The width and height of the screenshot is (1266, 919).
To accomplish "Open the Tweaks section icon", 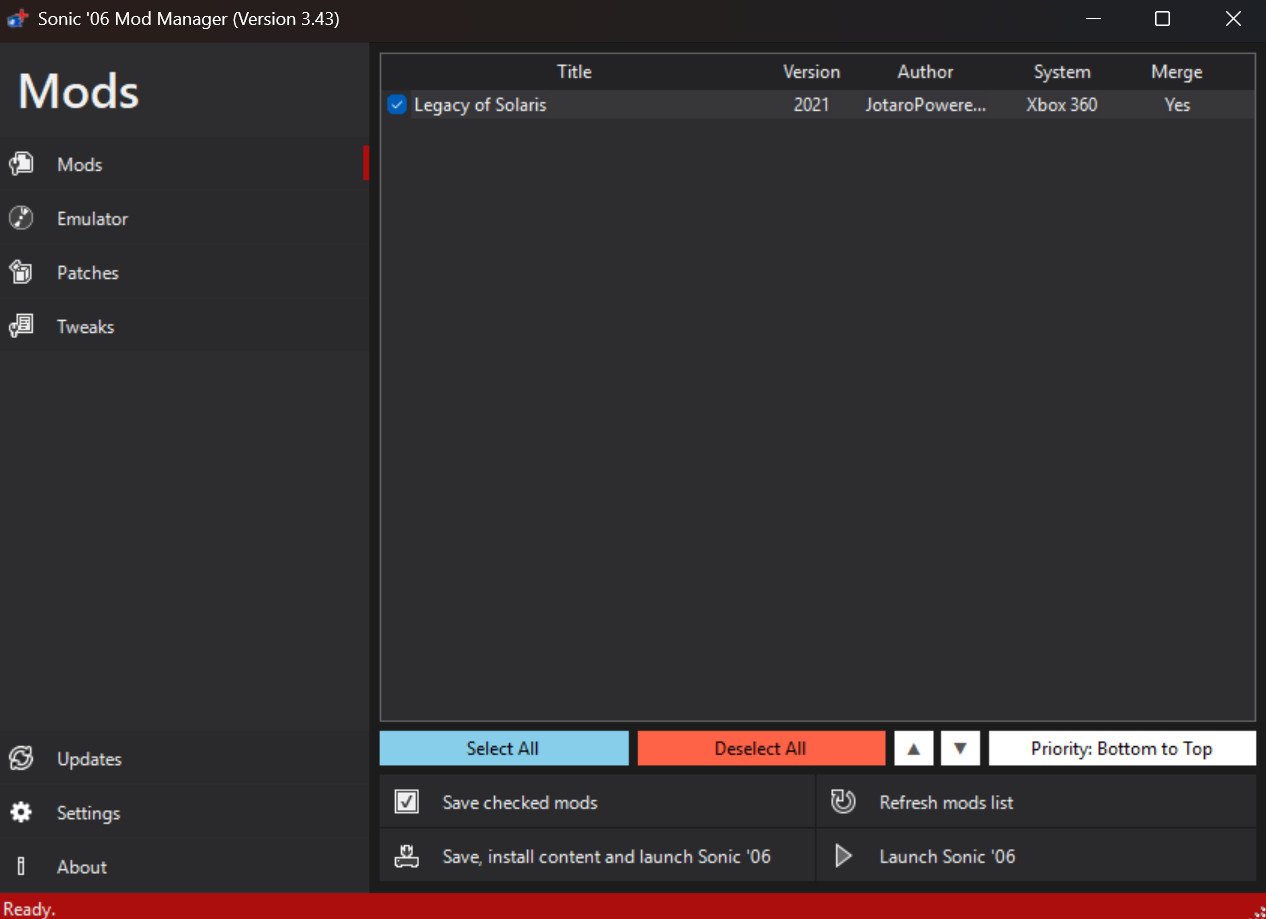I will tap(21, 326).
